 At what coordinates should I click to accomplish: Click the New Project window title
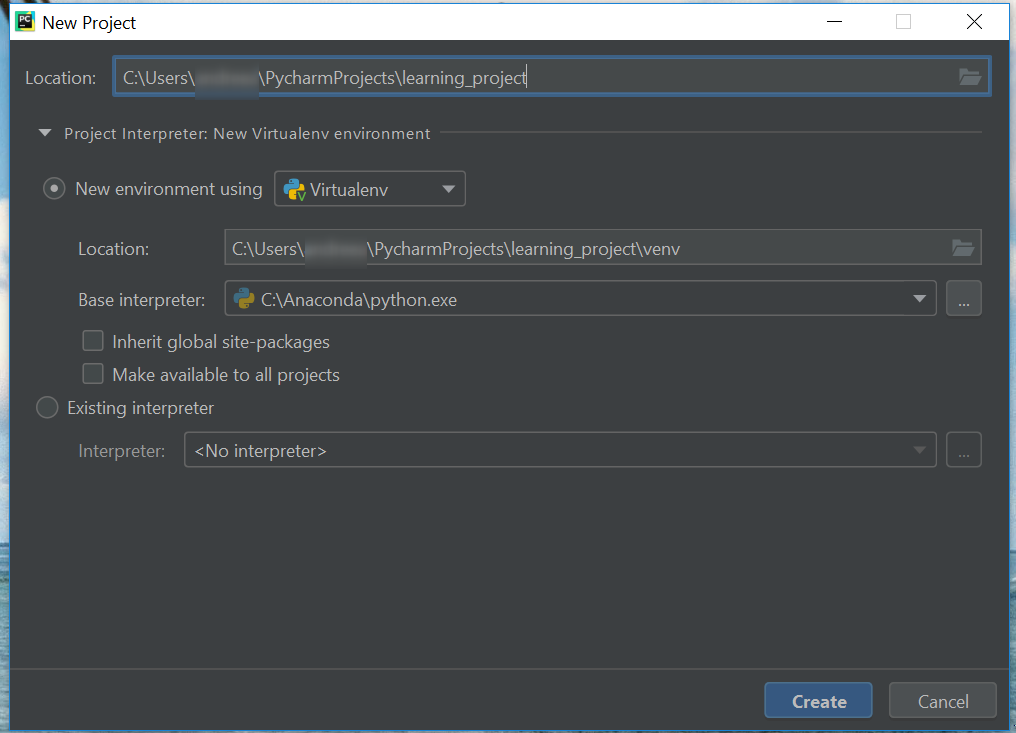point(89,23)
